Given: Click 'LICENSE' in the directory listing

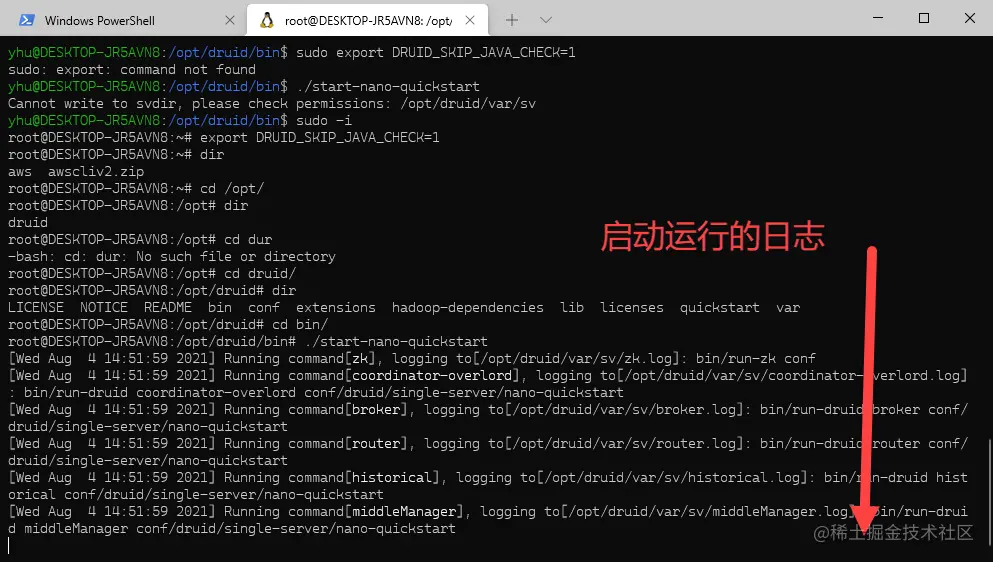Looking at the screenshot, I should point(35,308).
